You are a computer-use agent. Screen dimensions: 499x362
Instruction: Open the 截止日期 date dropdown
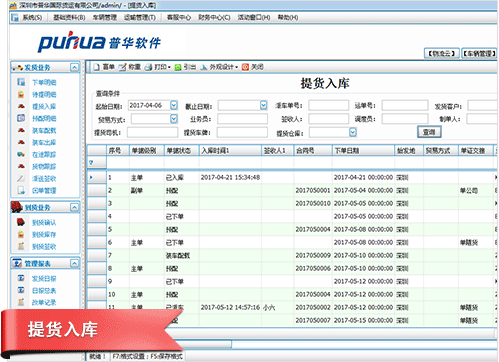click(x=263, y=105)
